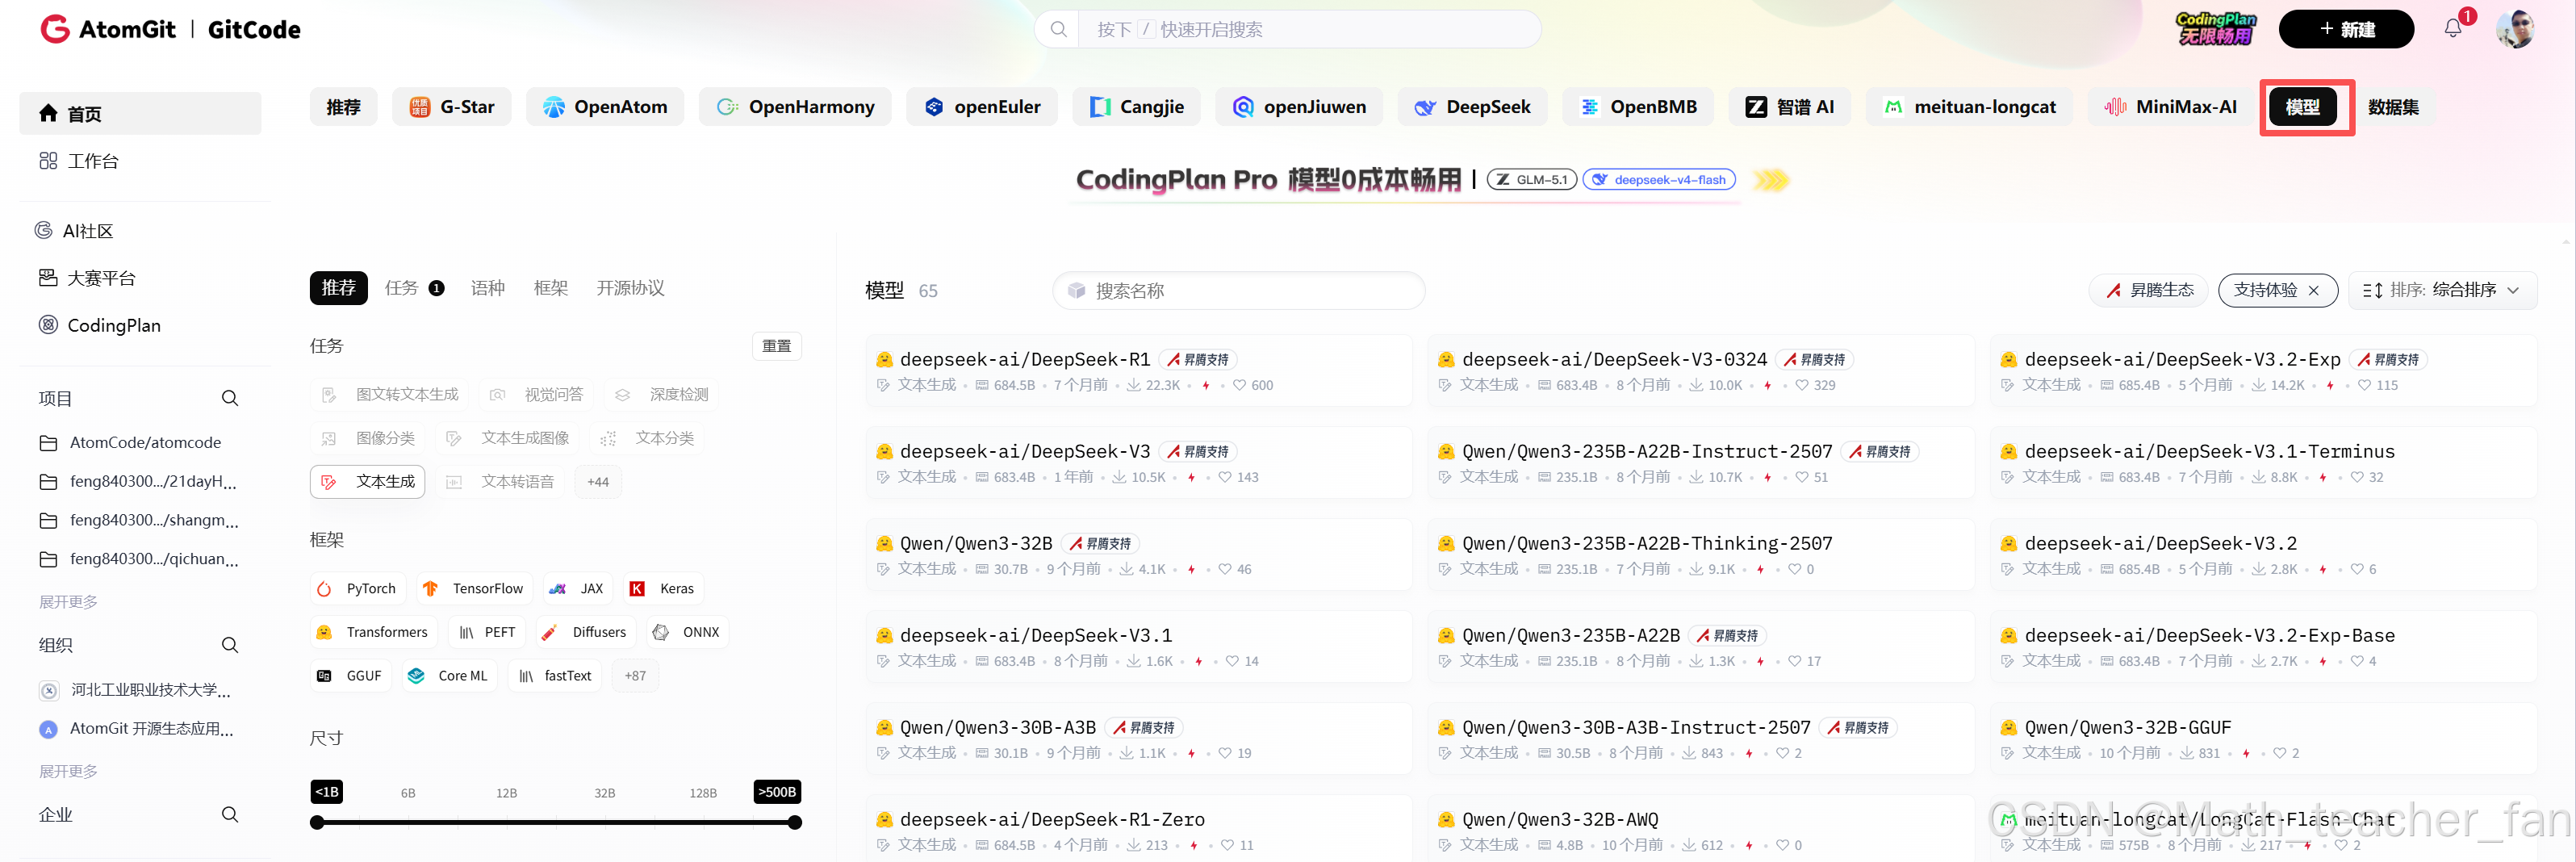Expand more frameworks with +87
The image size is (2576, 862).
point(635,676)
